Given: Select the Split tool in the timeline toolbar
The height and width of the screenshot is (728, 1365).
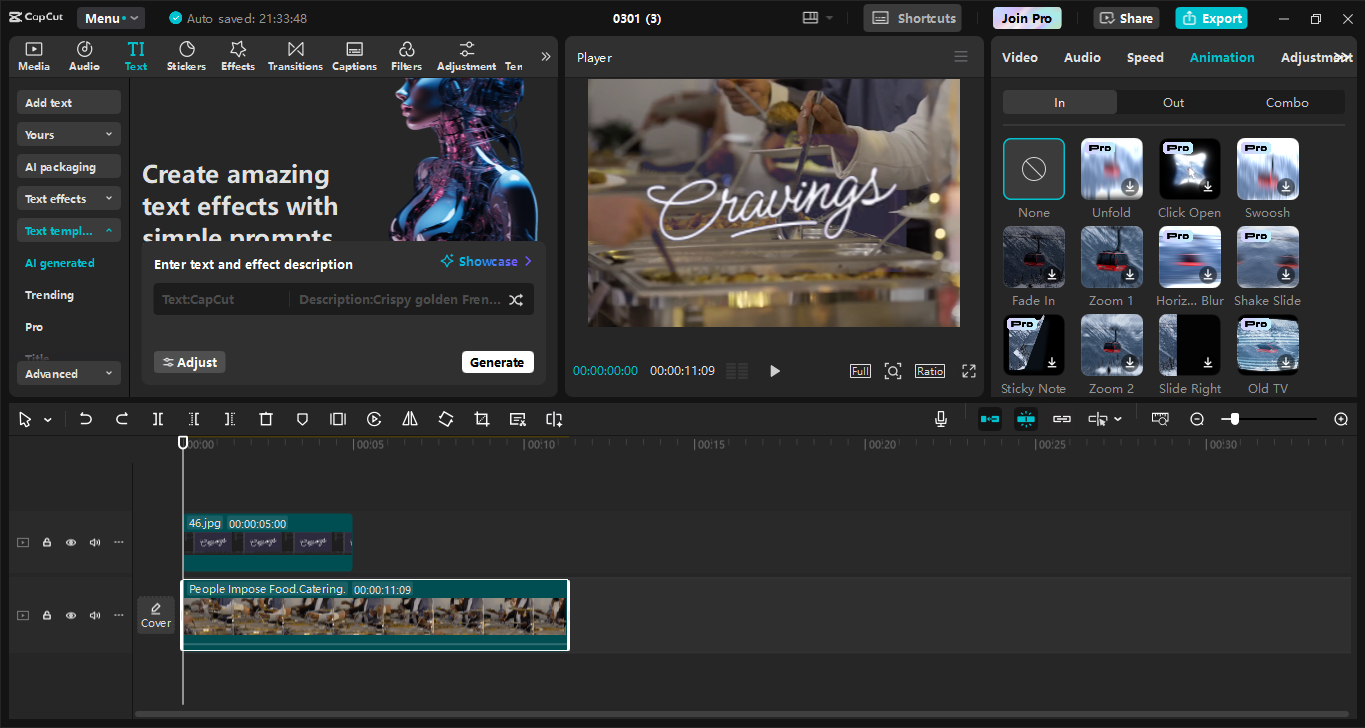Looking at the screenshot, I should point(158,419).
